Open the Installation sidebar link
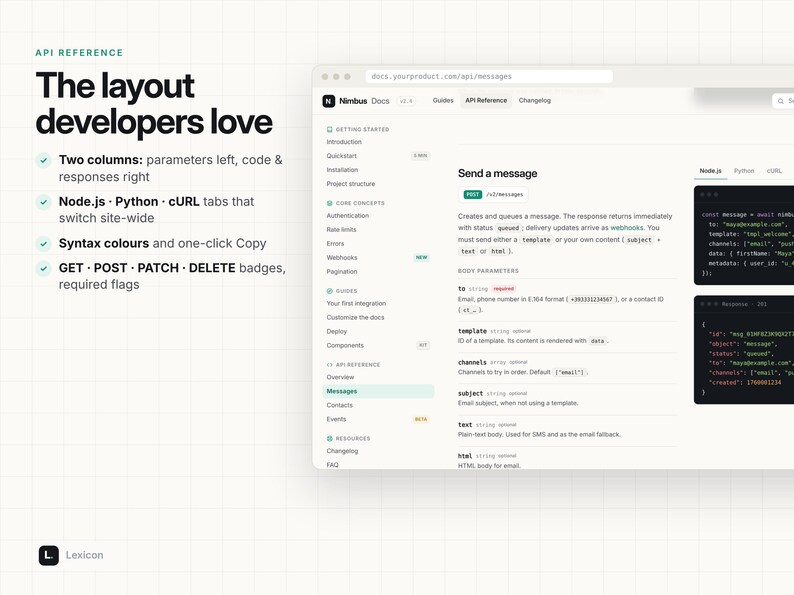 [342, 170]
